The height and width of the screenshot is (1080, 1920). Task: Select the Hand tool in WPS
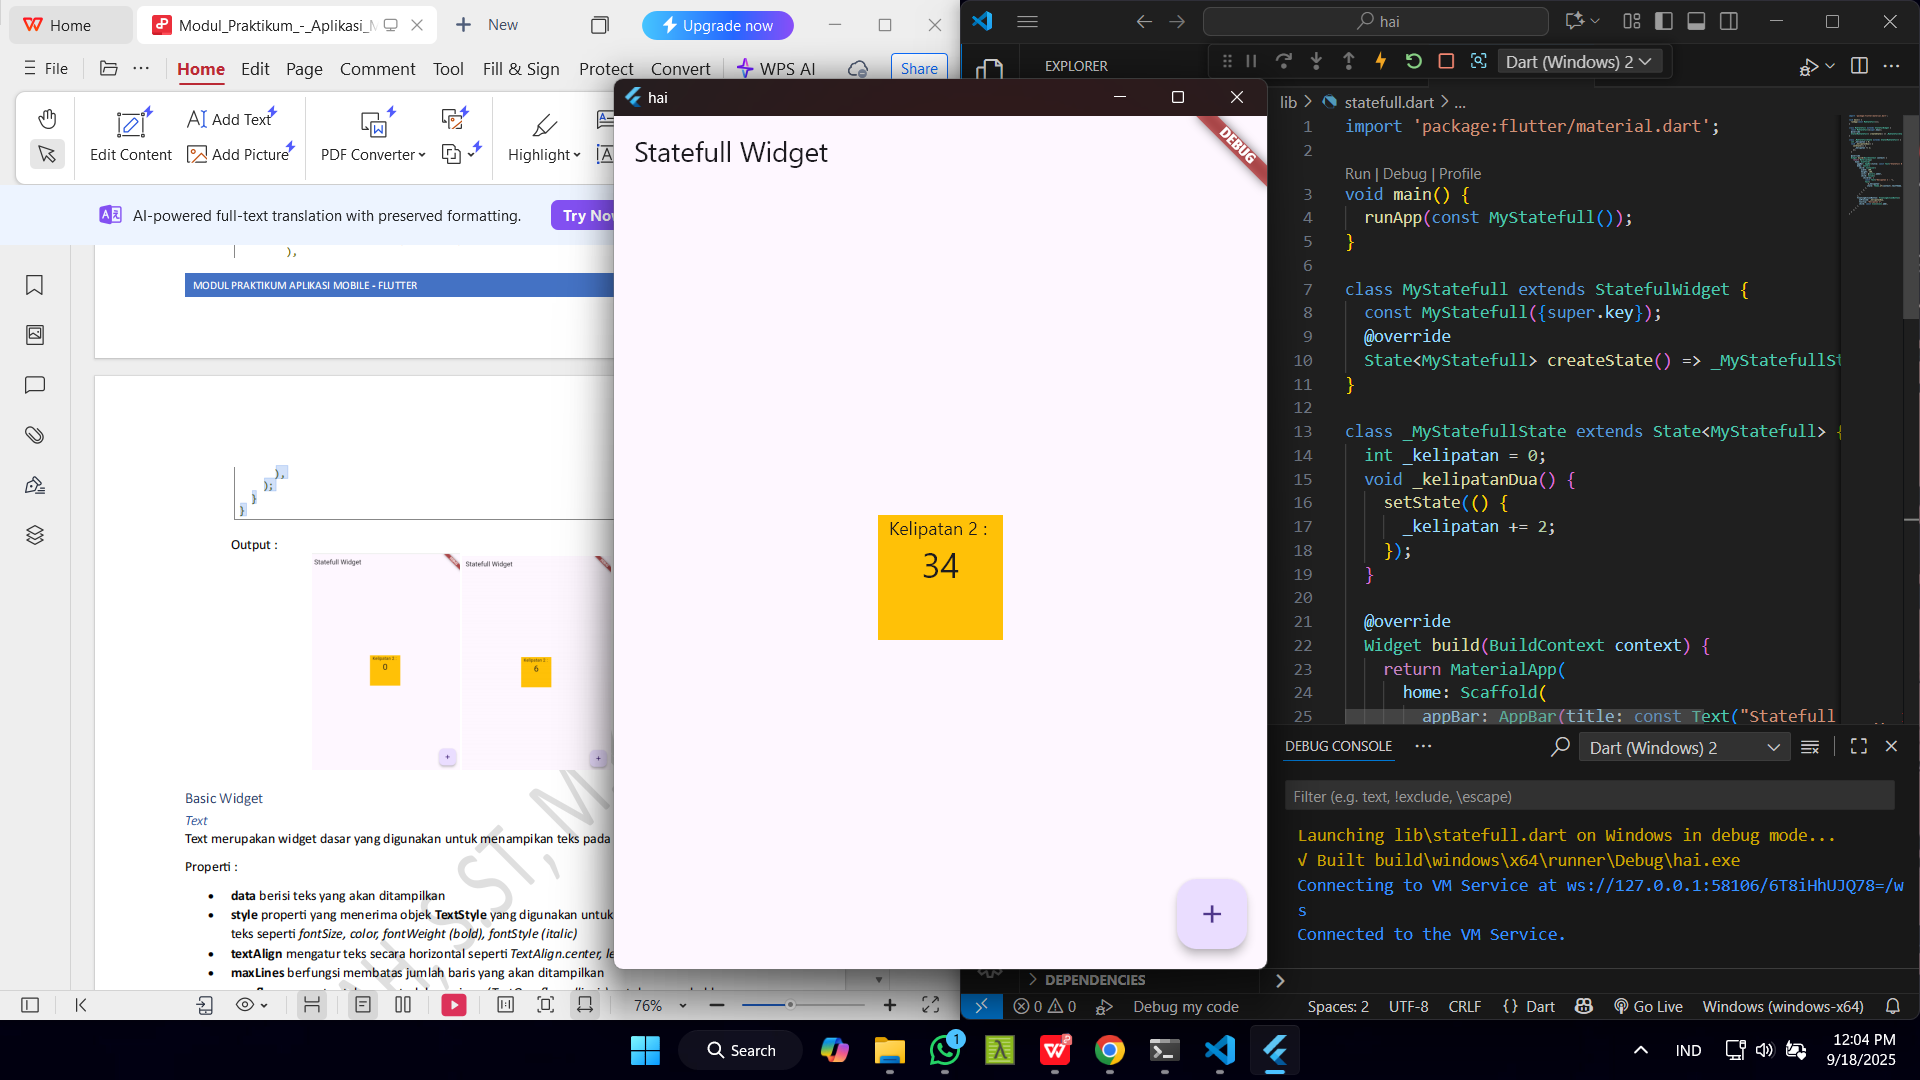pos(47,119)
